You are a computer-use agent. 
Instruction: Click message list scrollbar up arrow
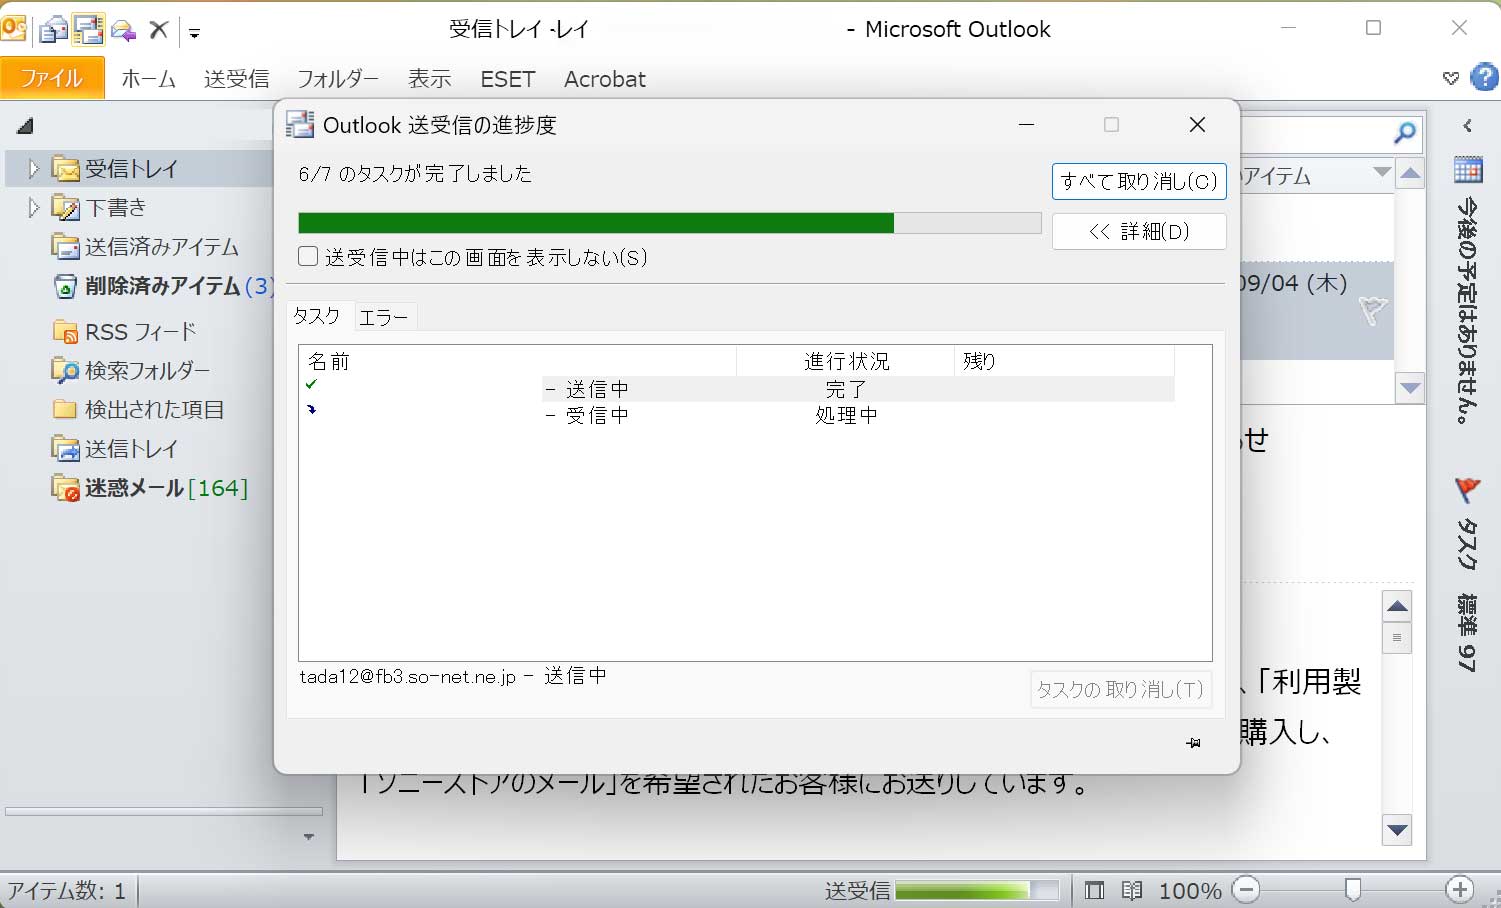pos(1410,174)
